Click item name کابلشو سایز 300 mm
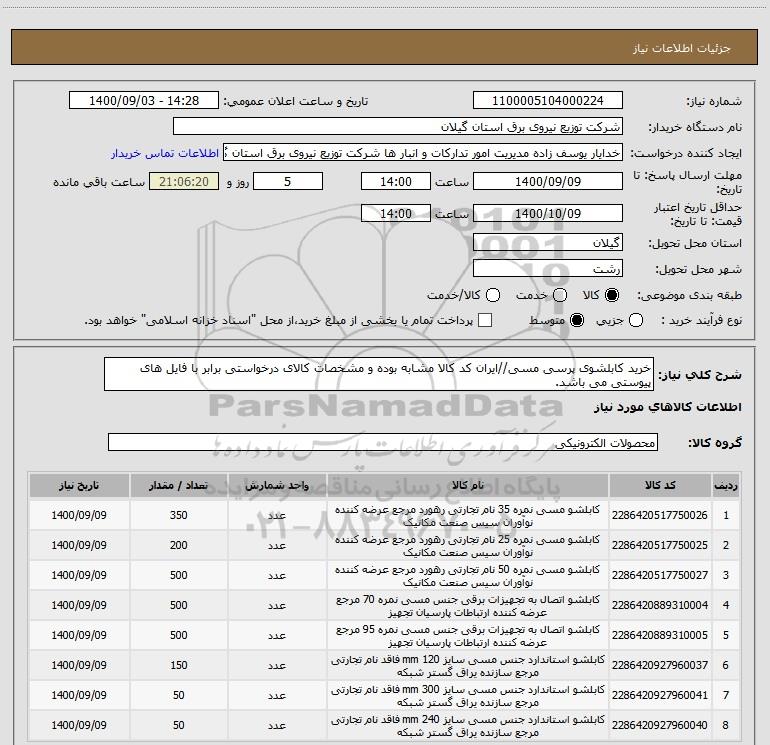This screenshot has height=745, width=770. tap(468, 696)
